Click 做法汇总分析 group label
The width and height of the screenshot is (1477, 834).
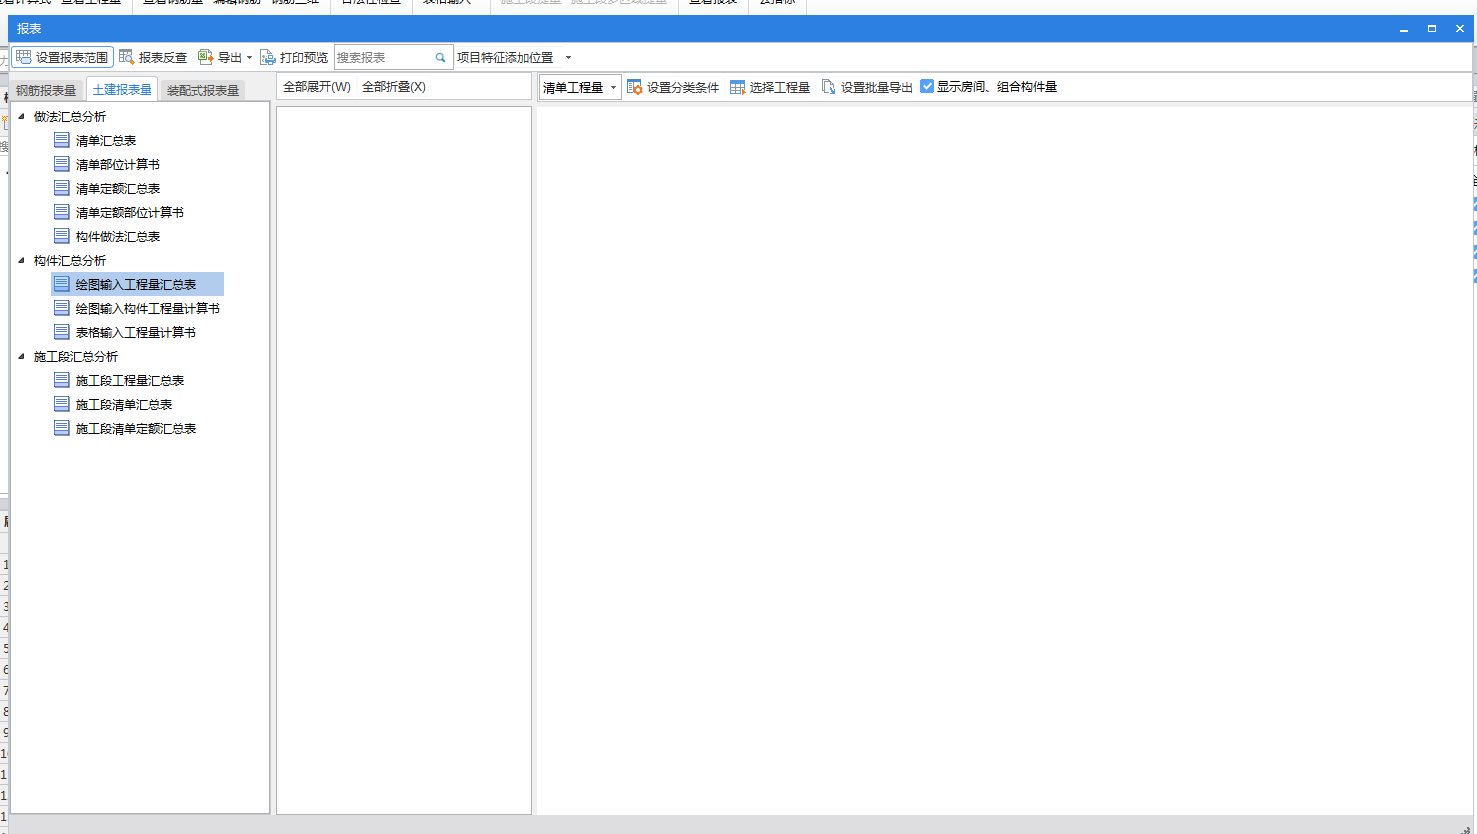pyautogui.click(x=70, y=117)
